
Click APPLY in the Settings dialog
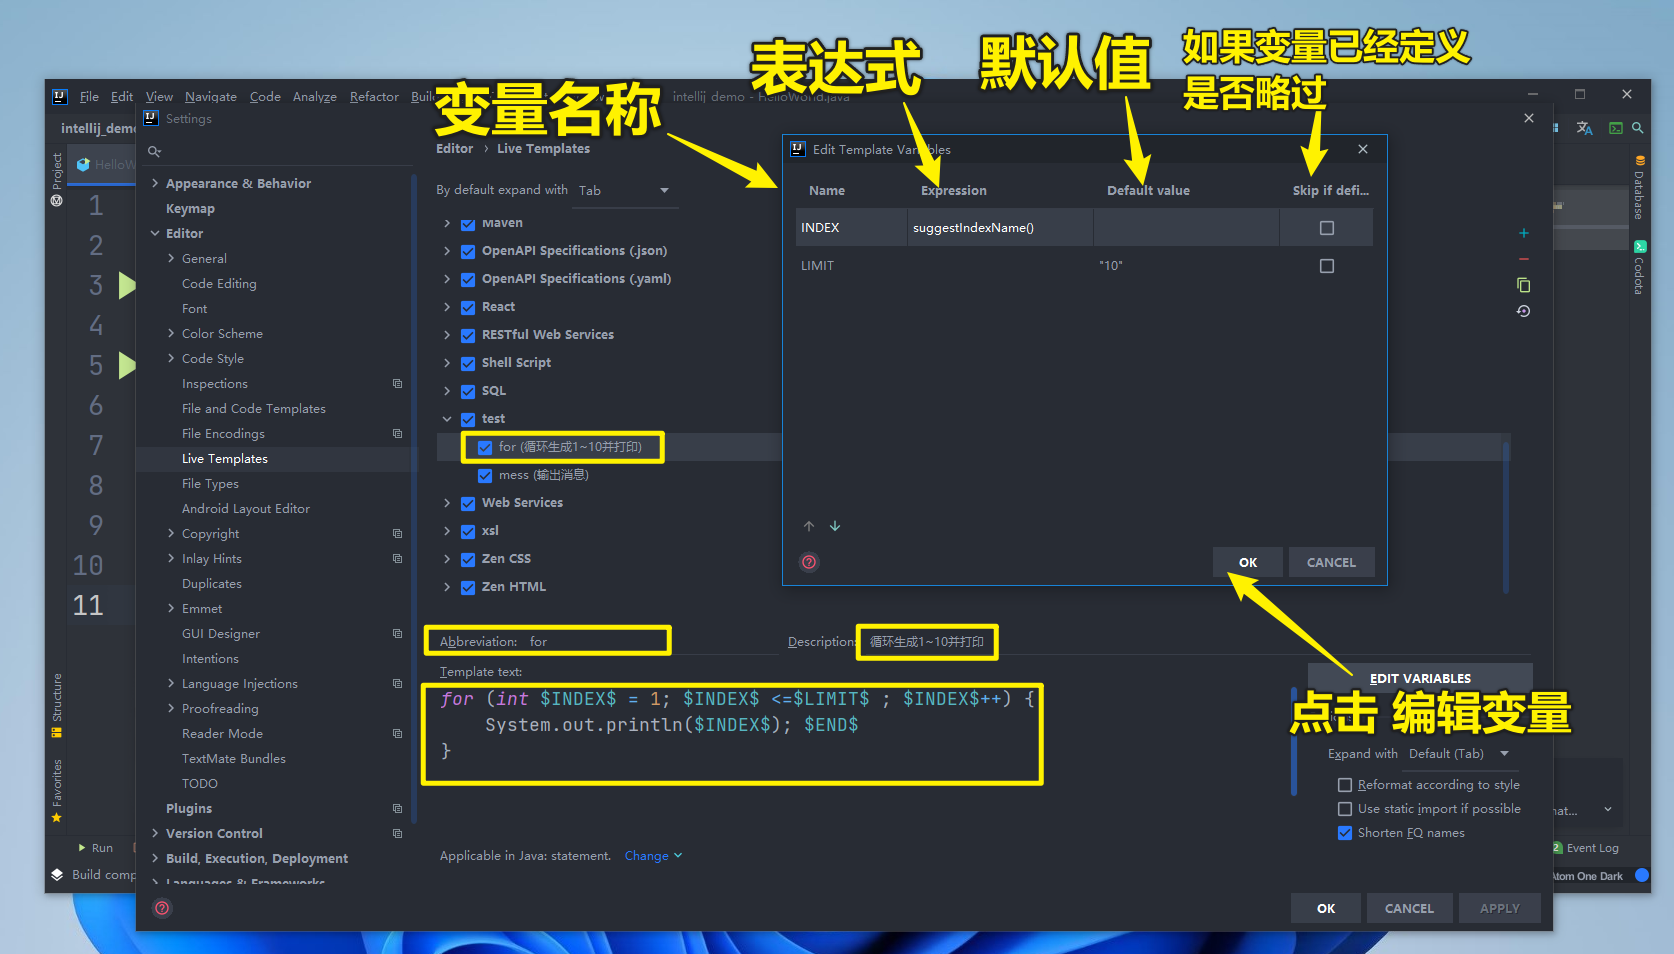(1499, 909)
